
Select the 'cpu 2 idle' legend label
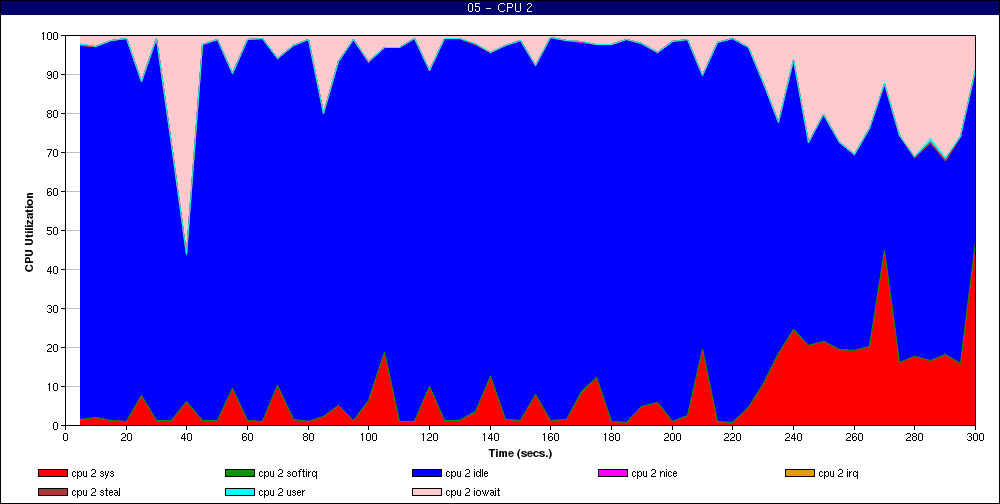click(x=467, y=474)
